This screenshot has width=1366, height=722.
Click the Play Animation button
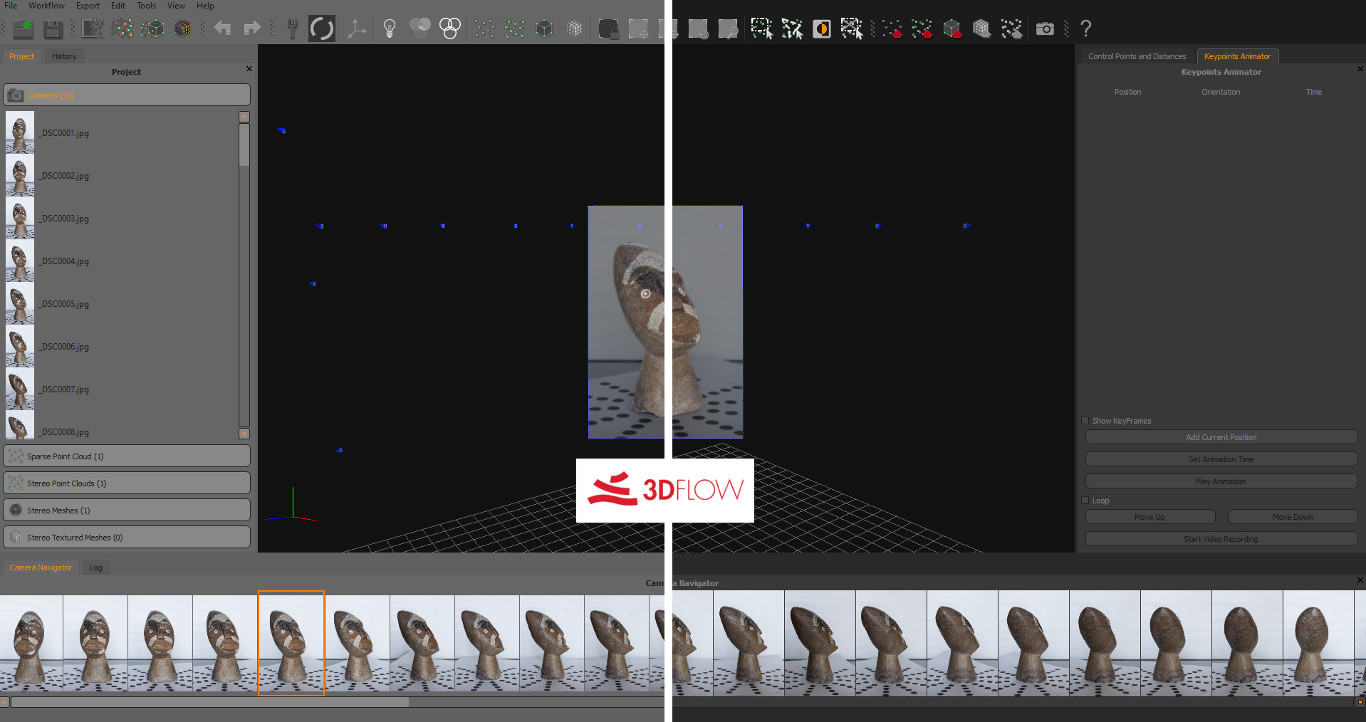coord(1221,481)
